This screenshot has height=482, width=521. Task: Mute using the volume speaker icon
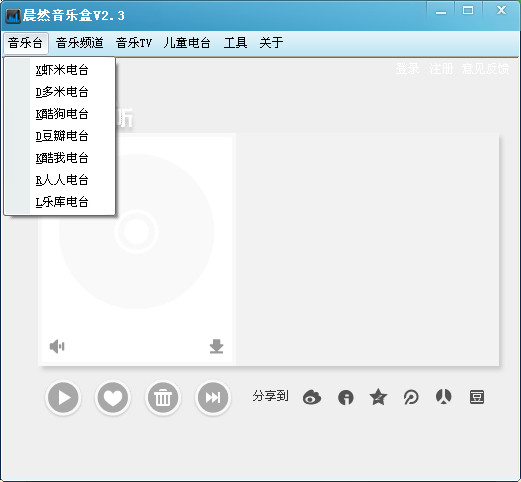click(57, 347)
